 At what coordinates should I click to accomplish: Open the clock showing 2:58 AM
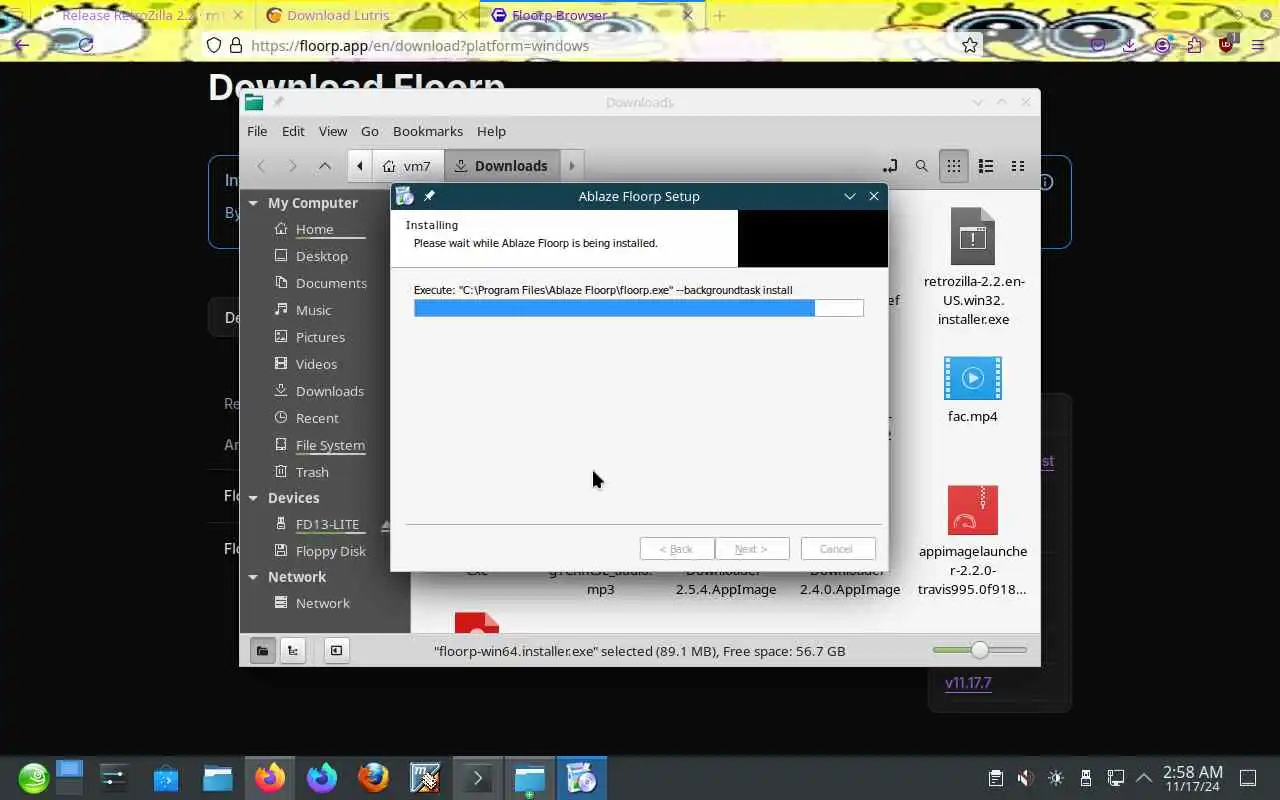(1192, 778)
